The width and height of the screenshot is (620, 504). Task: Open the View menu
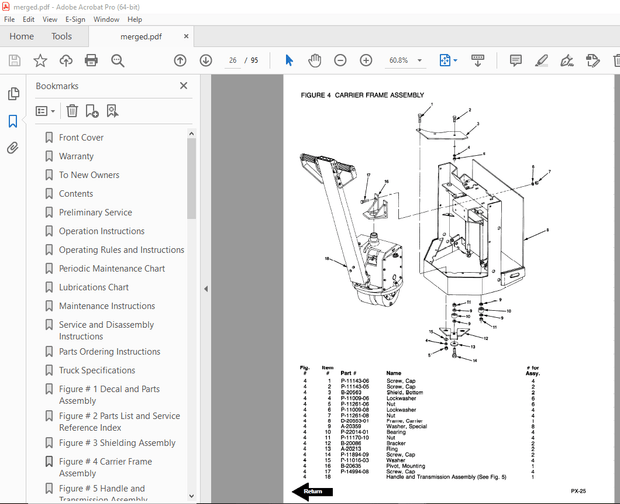[x=50, y=19]
